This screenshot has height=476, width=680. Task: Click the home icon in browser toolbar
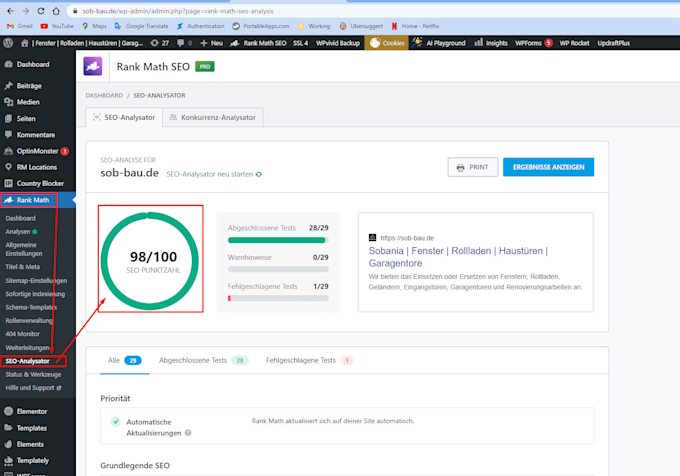(56, 11)
